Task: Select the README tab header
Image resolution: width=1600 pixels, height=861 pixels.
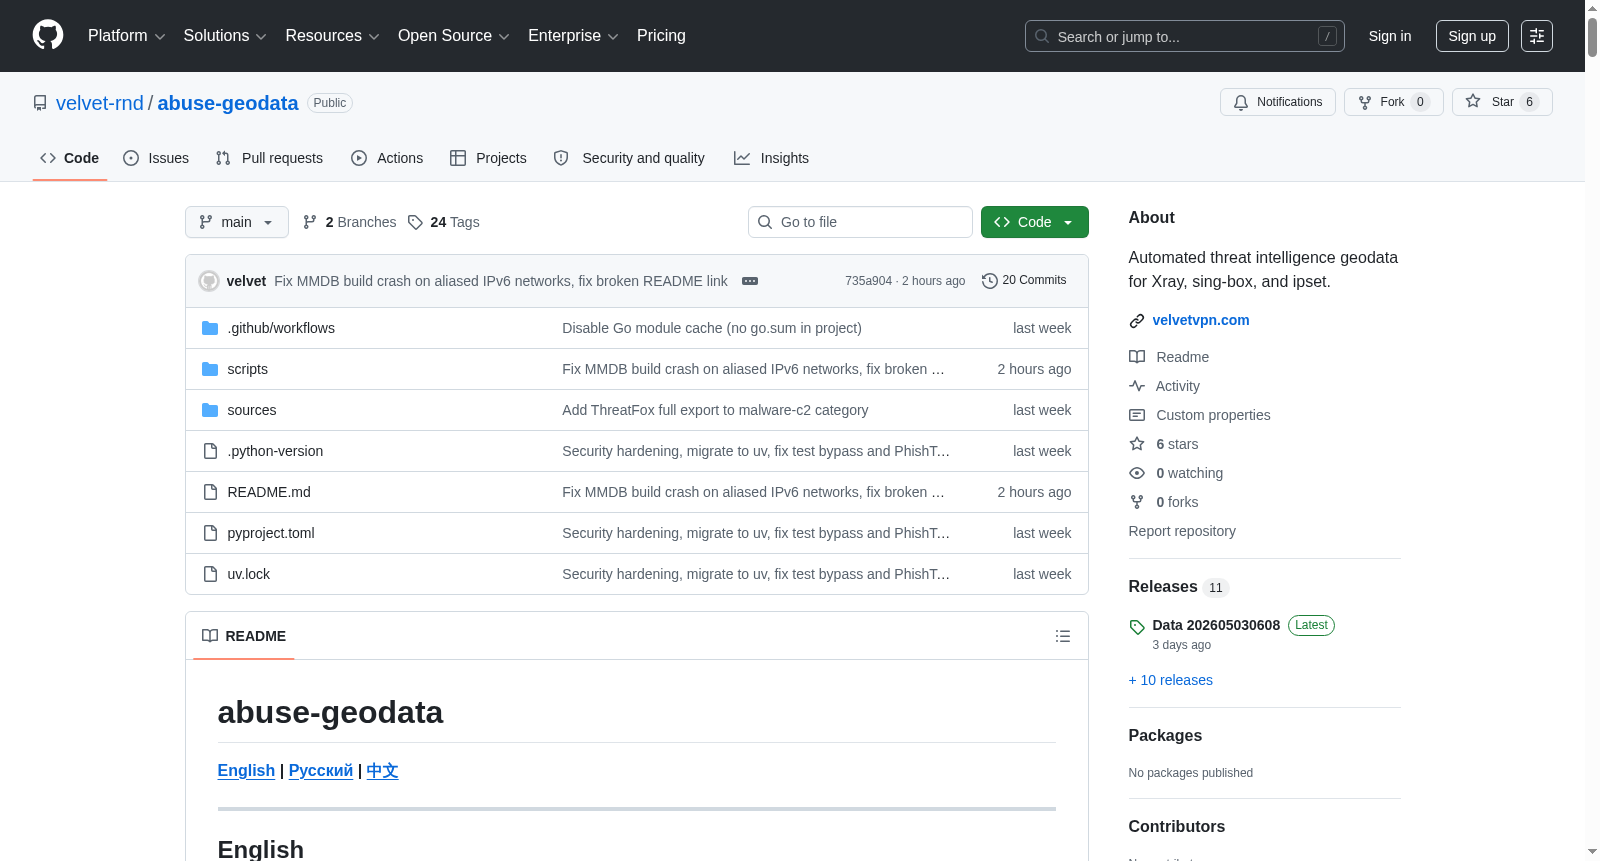Action: coord(244,636)
